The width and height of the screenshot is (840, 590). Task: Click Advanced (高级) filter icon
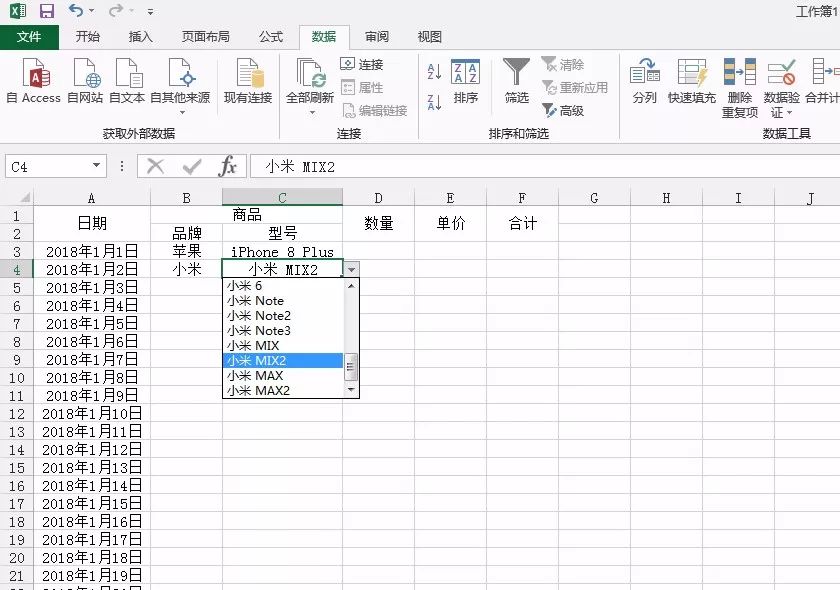562,110
